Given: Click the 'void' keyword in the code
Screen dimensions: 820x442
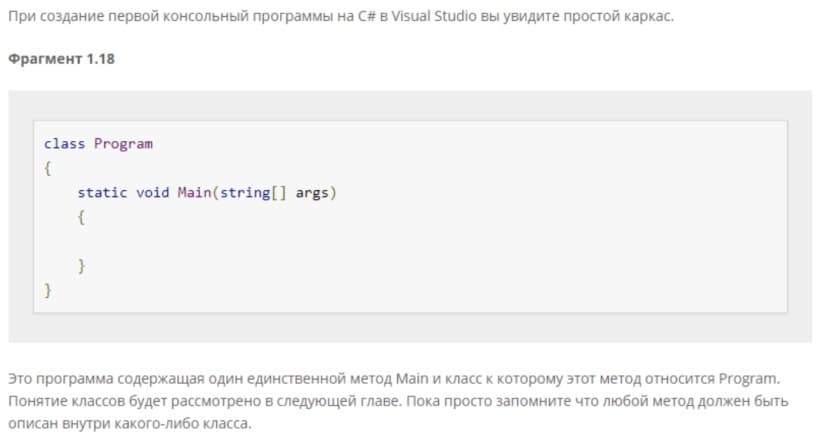Looking at the screenshot, I should coord(153,193).
